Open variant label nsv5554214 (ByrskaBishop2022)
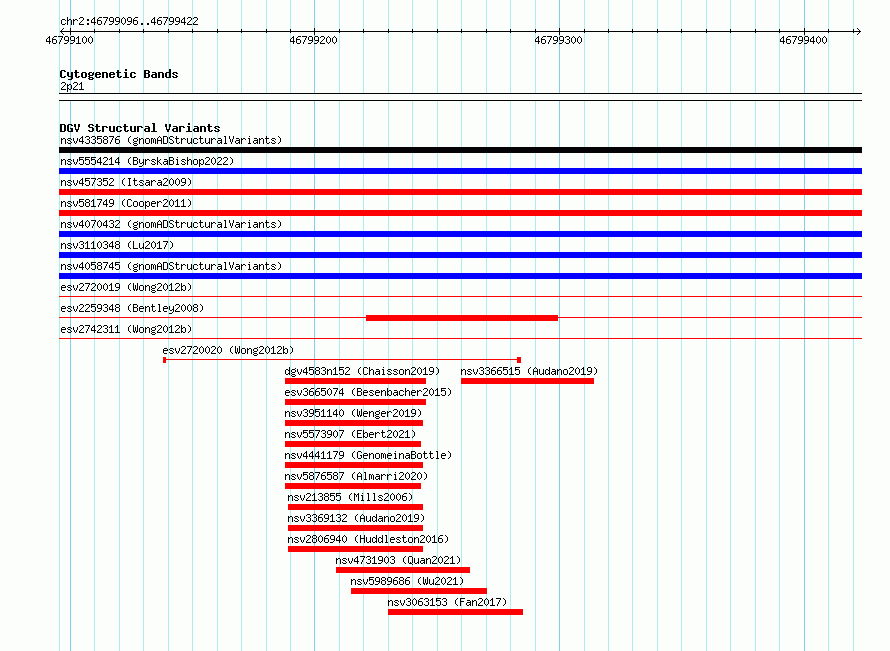Image resolution: width=890 pixels, height=651 pixels. pos(147,161)
